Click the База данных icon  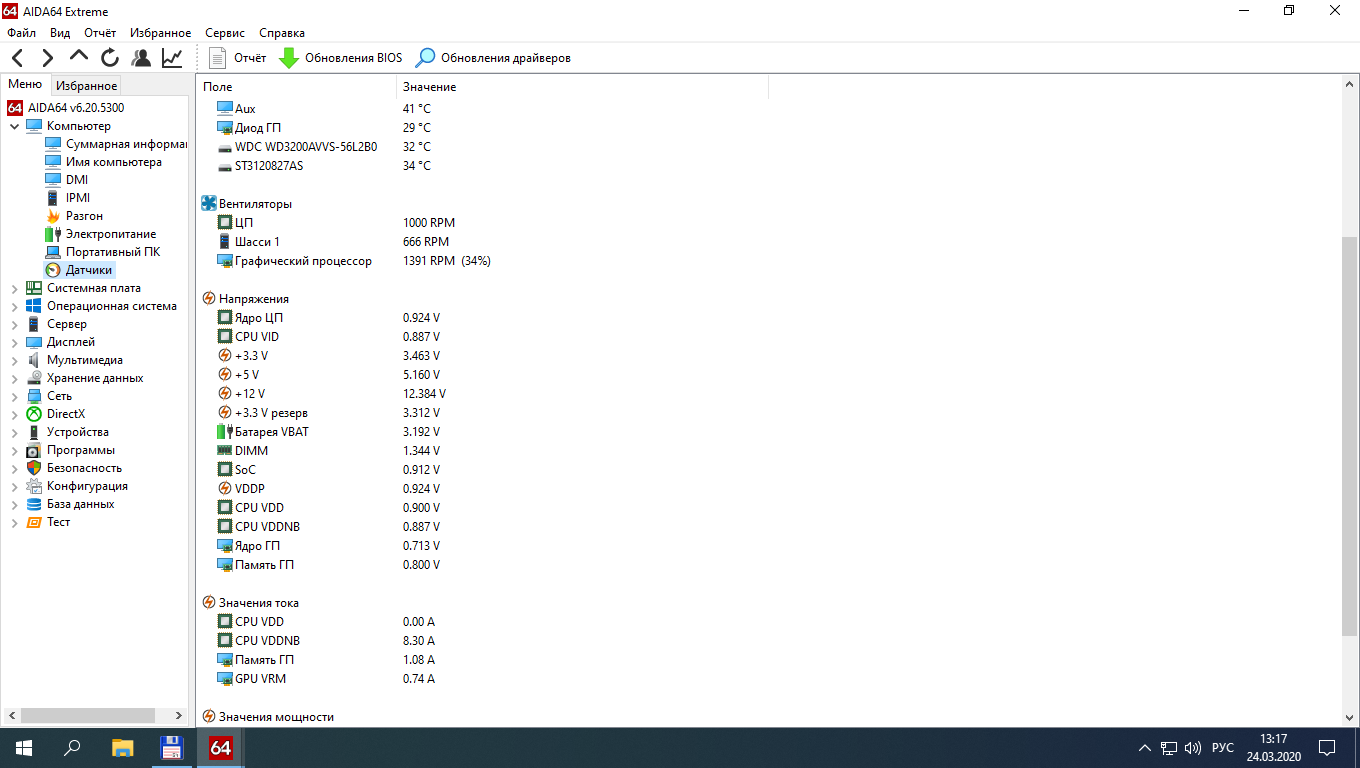[x=34, y=504]
